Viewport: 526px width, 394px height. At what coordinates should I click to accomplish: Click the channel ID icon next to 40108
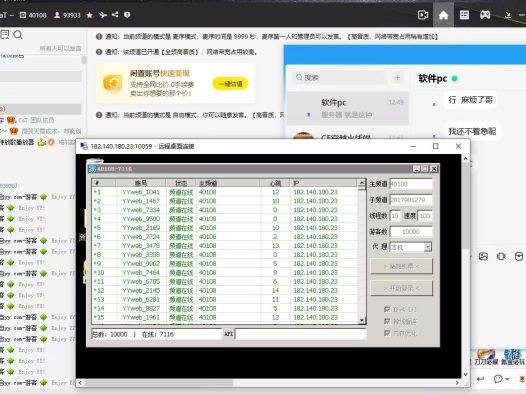click(23, 15)
